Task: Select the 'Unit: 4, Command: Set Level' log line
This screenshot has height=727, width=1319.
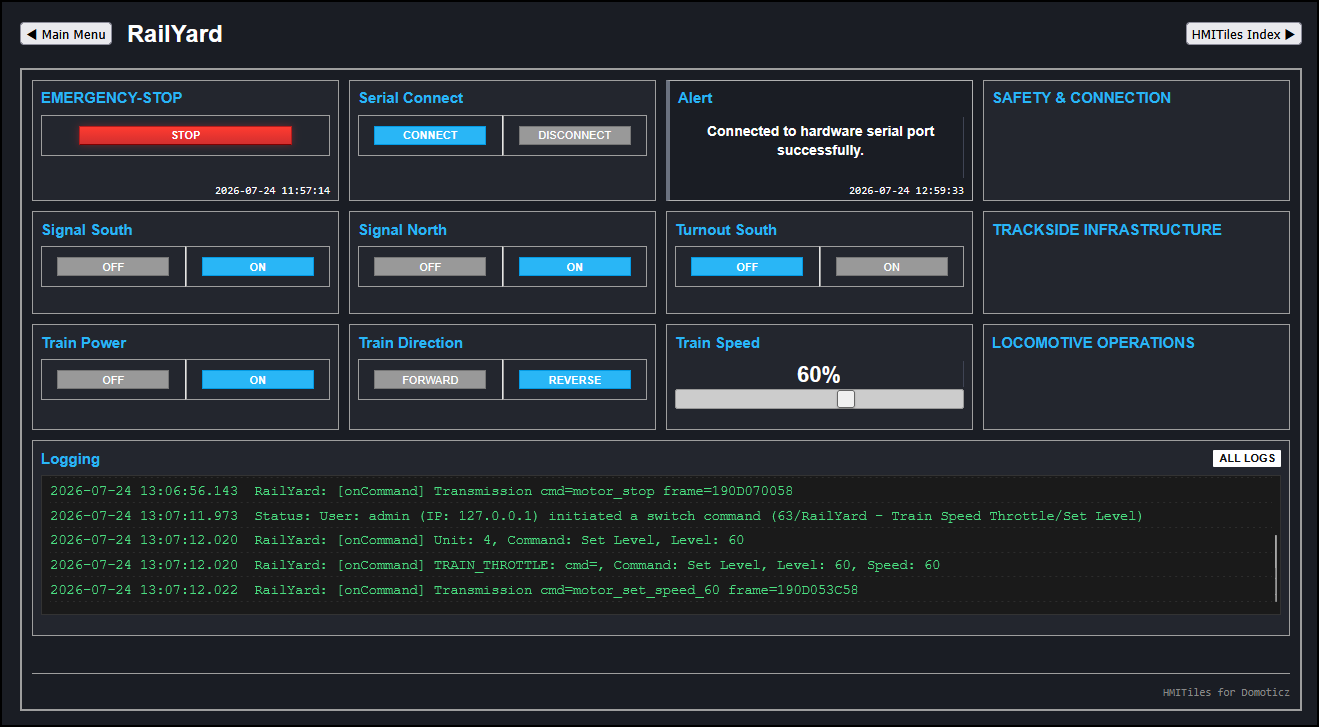Action: pos(397,540)
